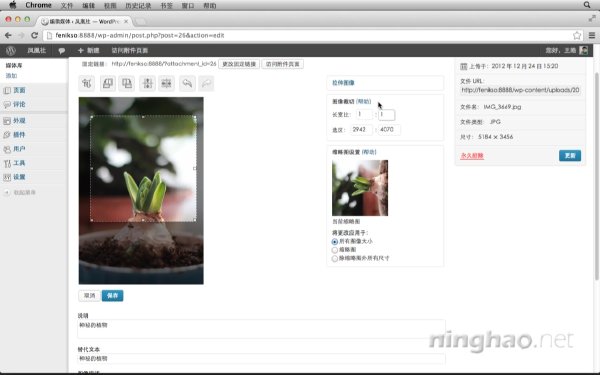Open the 编辑 (Edit) menu

point(88,6)
